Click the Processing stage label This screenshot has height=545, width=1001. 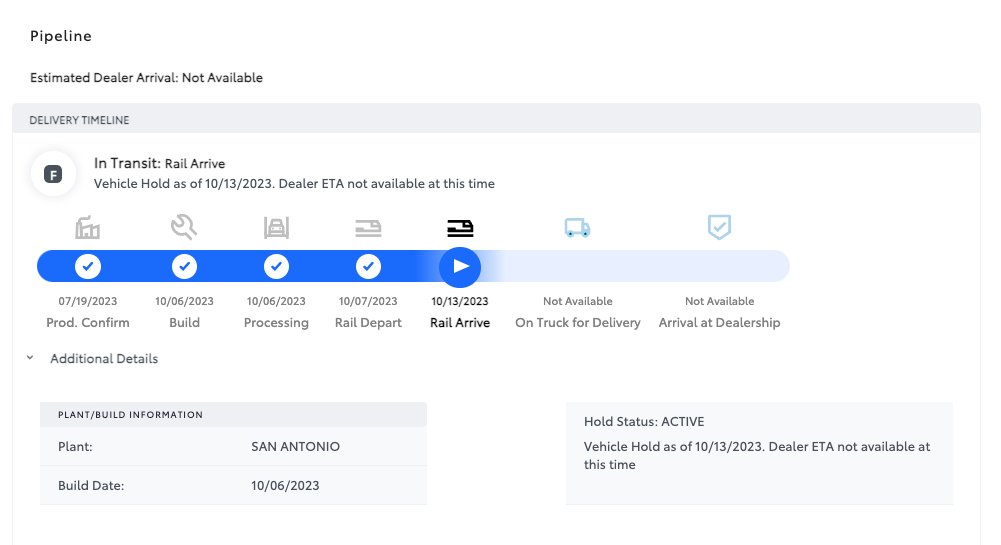(276, 323)
